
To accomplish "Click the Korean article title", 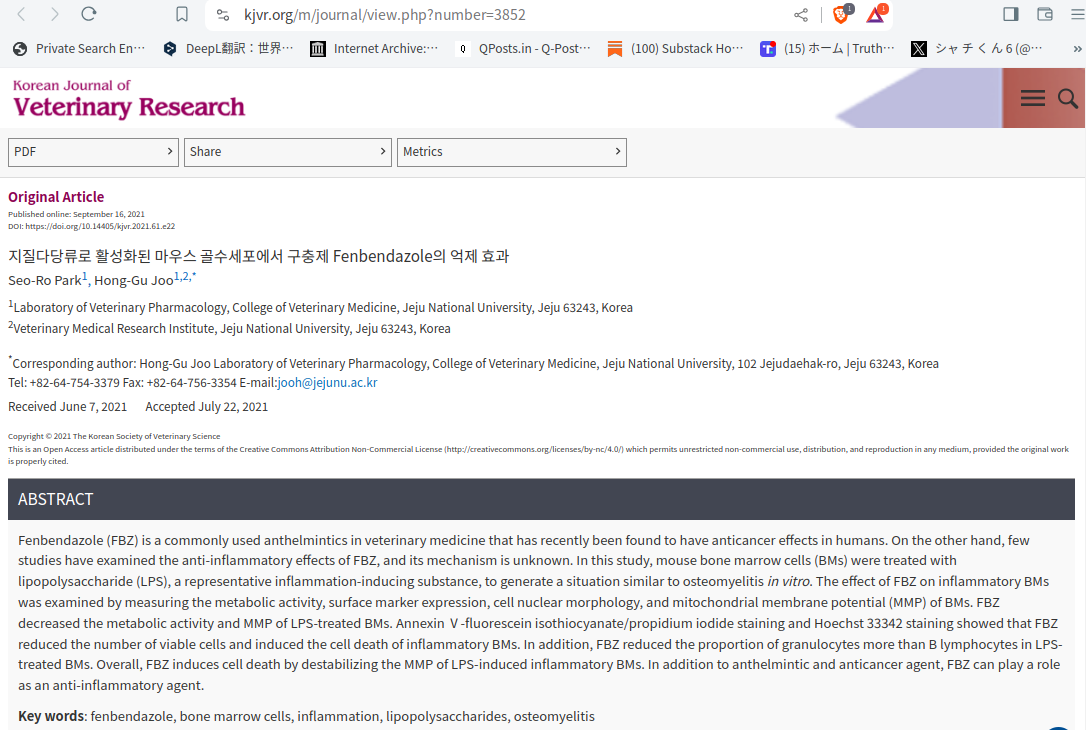I will (x=258, y=256).
